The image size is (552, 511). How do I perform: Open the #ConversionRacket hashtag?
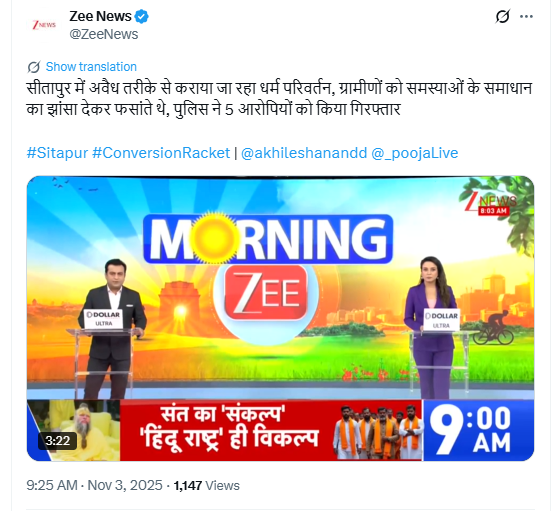[x=161, y=153]
